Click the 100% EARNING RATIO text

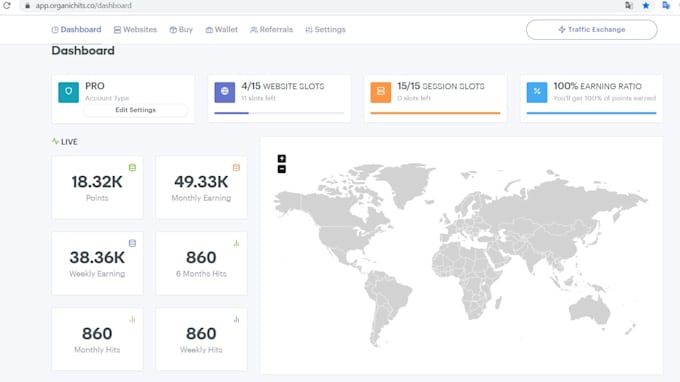(x=598, y=86)
